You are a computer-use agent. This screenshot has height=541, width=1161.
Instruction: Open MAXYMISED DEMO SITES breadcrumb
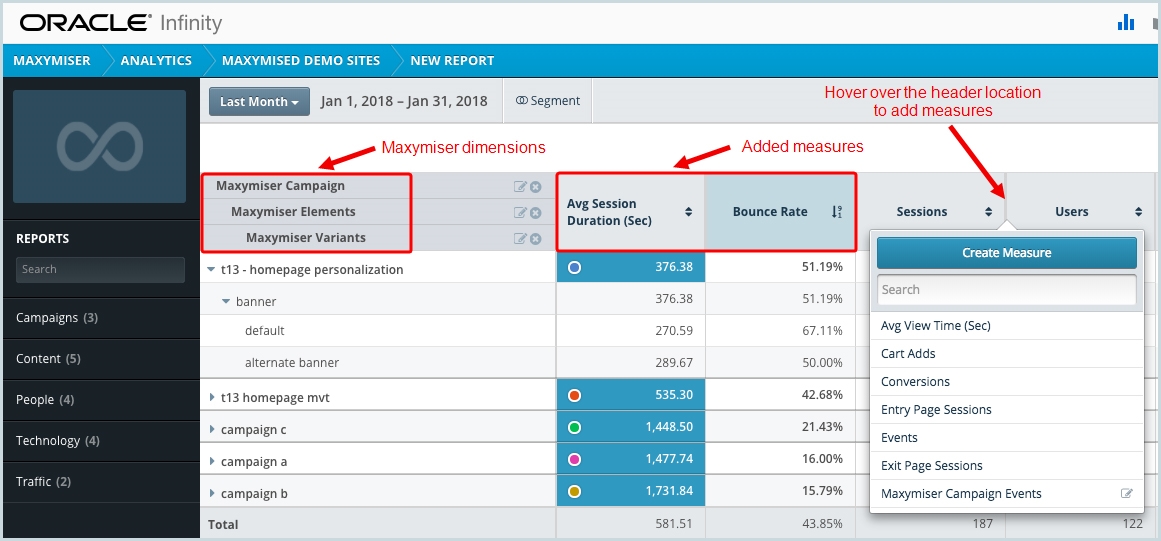[301, 61]
